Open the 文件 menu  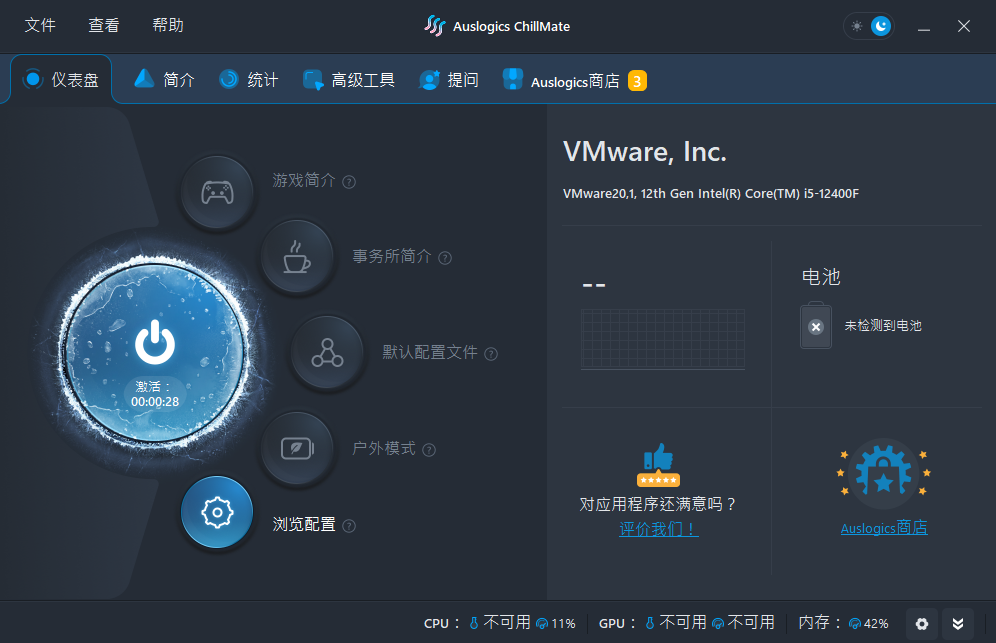[x=40, y=25]
